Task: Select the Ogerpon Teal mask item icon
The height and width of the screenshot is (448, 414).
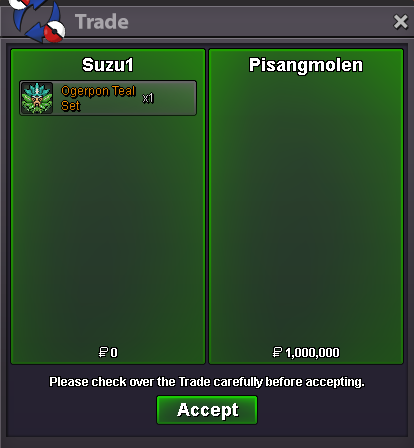Action: pyautogui.click(x=37, y=98)
